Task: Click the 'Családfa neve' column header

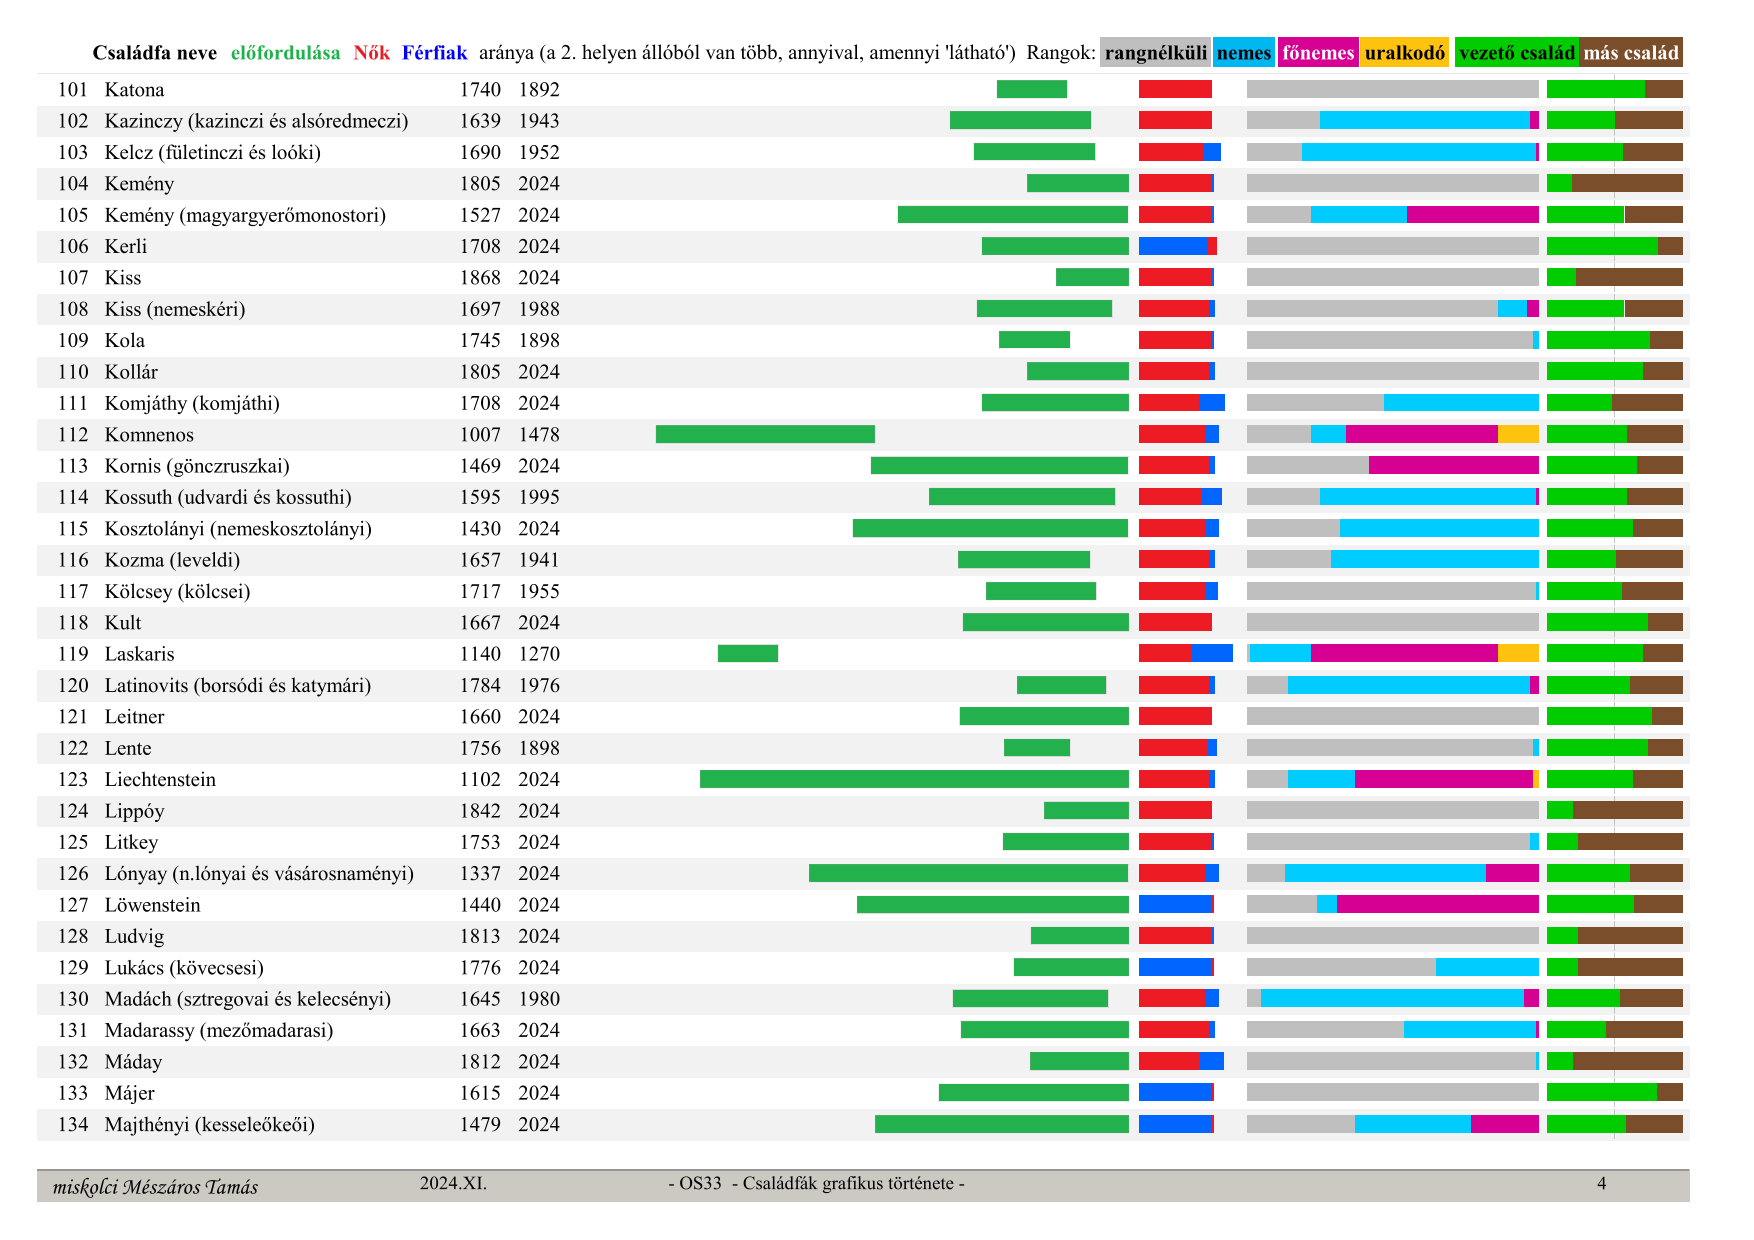Action: tap(154, 53)
